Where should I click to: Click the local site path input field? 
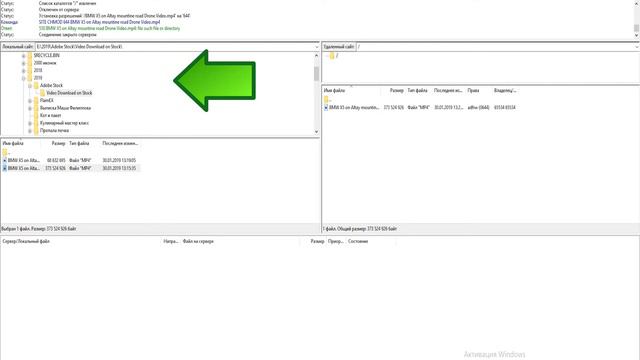point(174,47)
